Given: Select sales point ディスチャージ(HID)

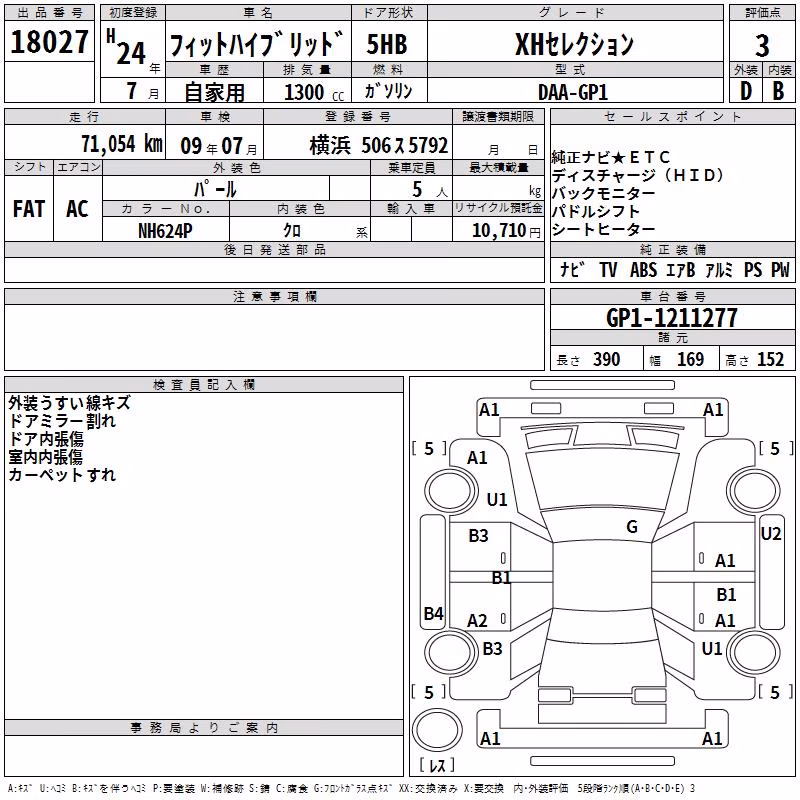Looking at the screenshot, I should point(637,176).
